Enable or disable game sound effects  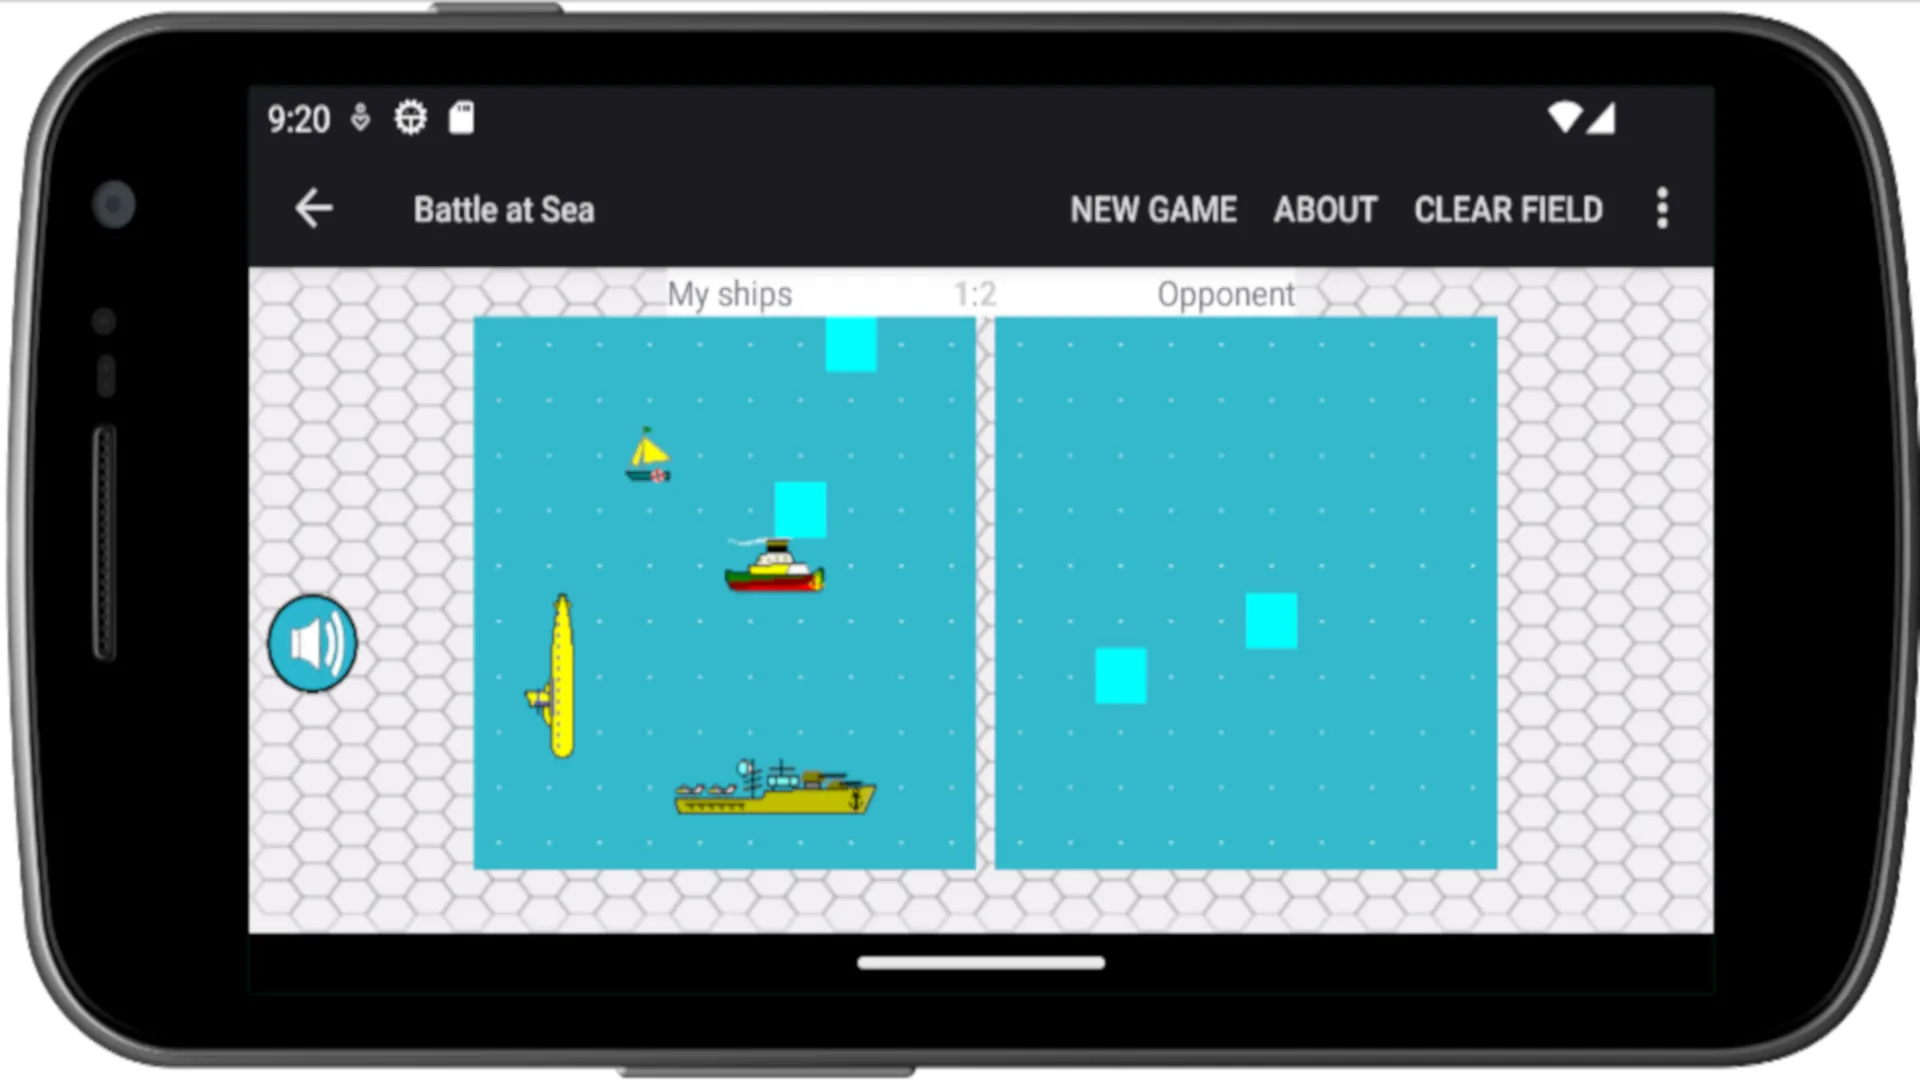[x=313, y=642]
